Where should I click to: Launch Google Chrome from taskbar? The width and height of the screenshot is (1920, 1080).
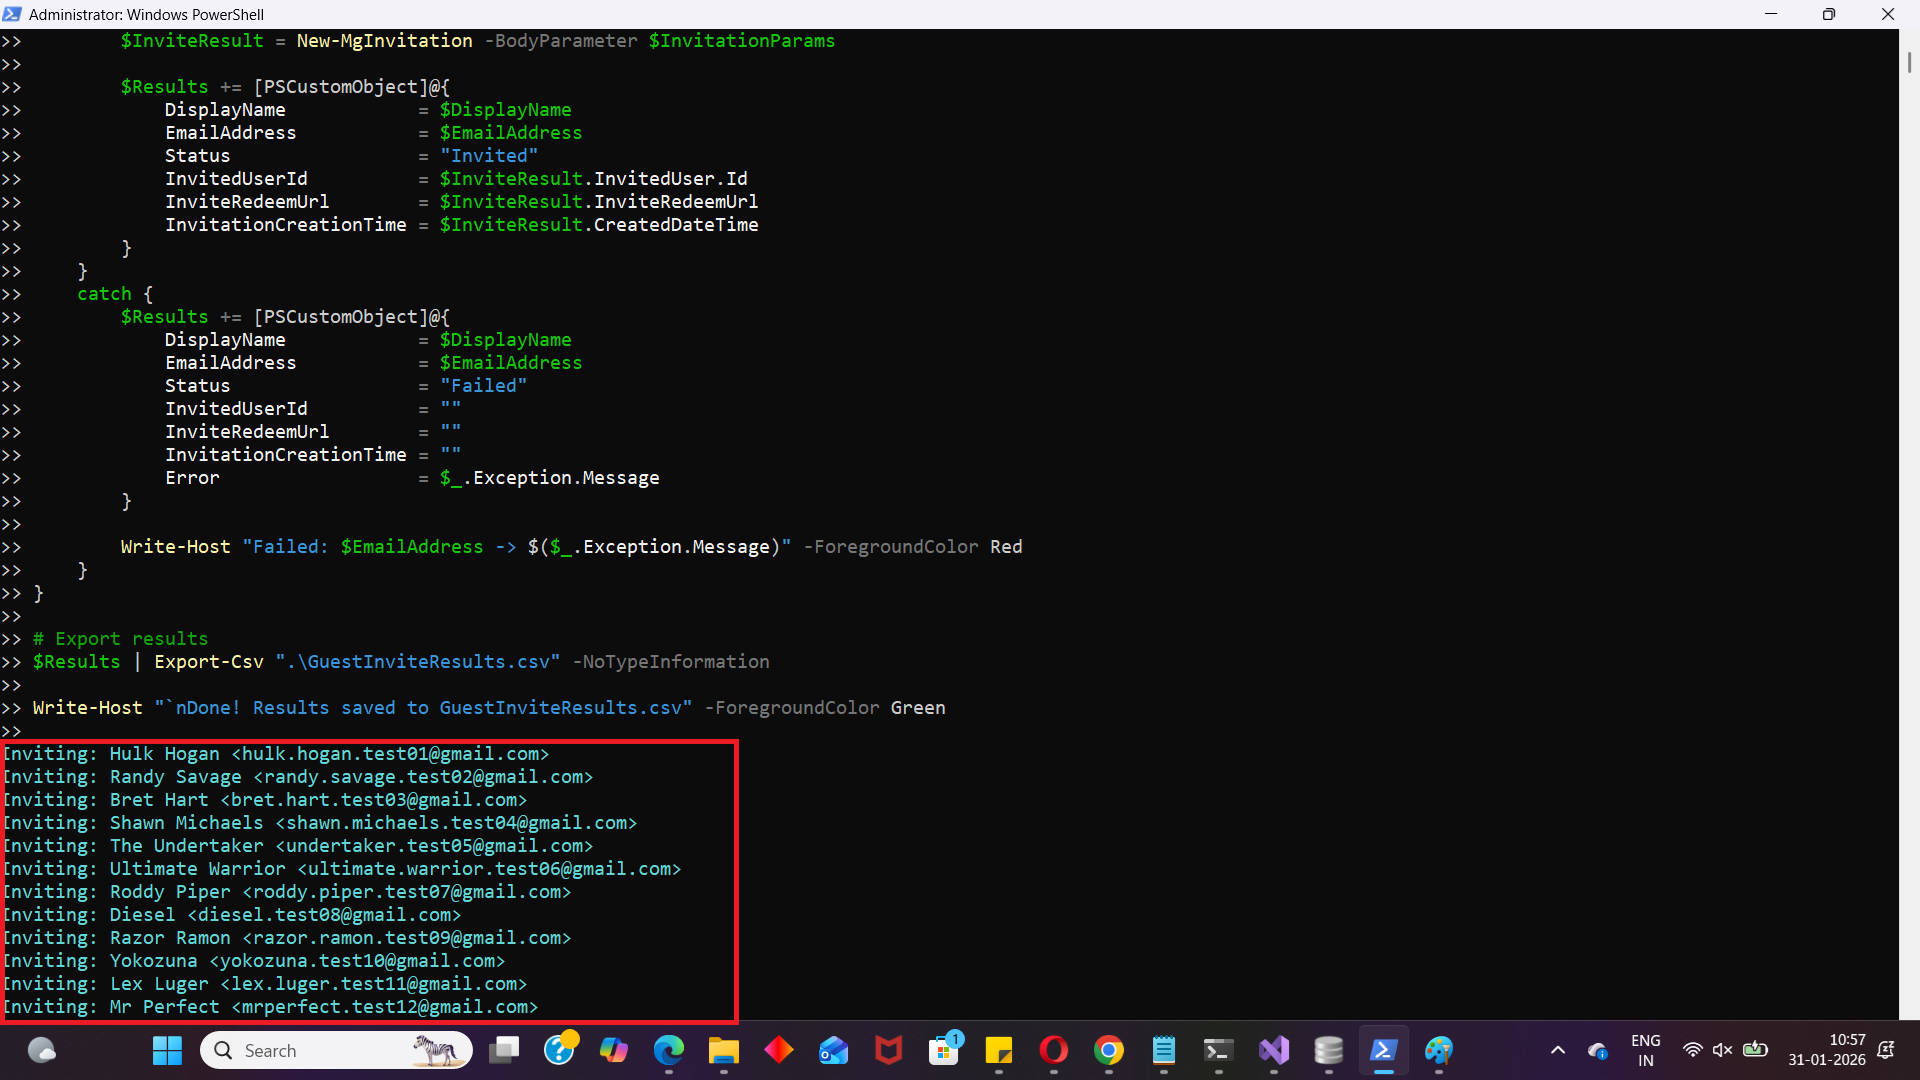(x=1108, y=1050)
